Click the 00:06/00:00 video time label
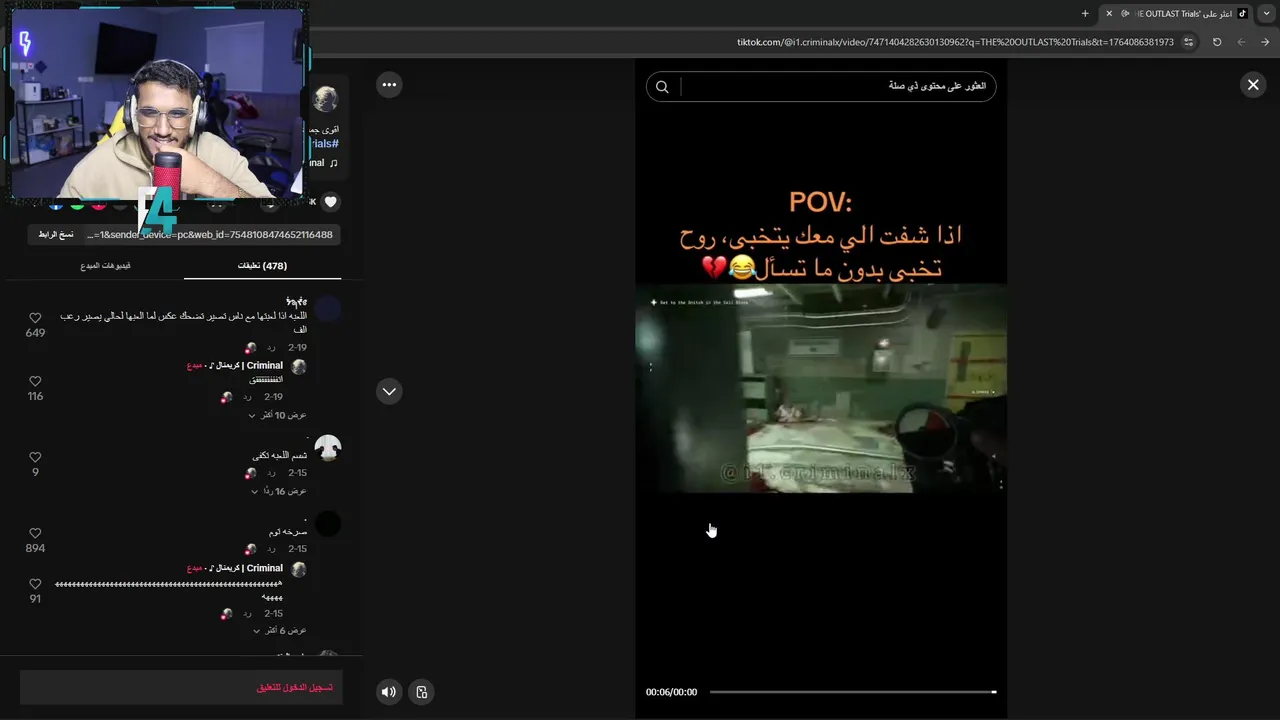This screenshot has width=1280, height=720. click(671, 692)
